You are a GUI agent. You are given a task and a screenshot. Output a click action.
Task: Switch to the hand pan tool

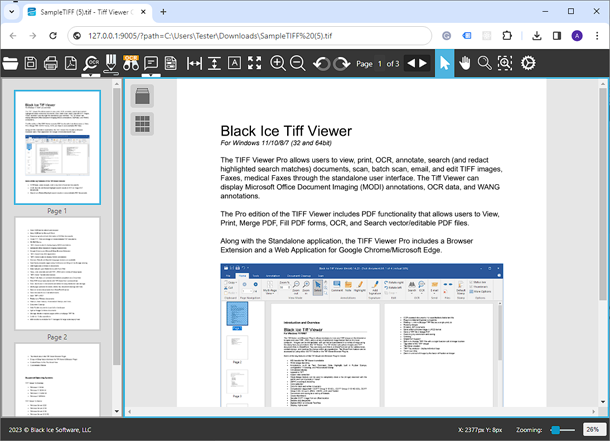(465, 64)
